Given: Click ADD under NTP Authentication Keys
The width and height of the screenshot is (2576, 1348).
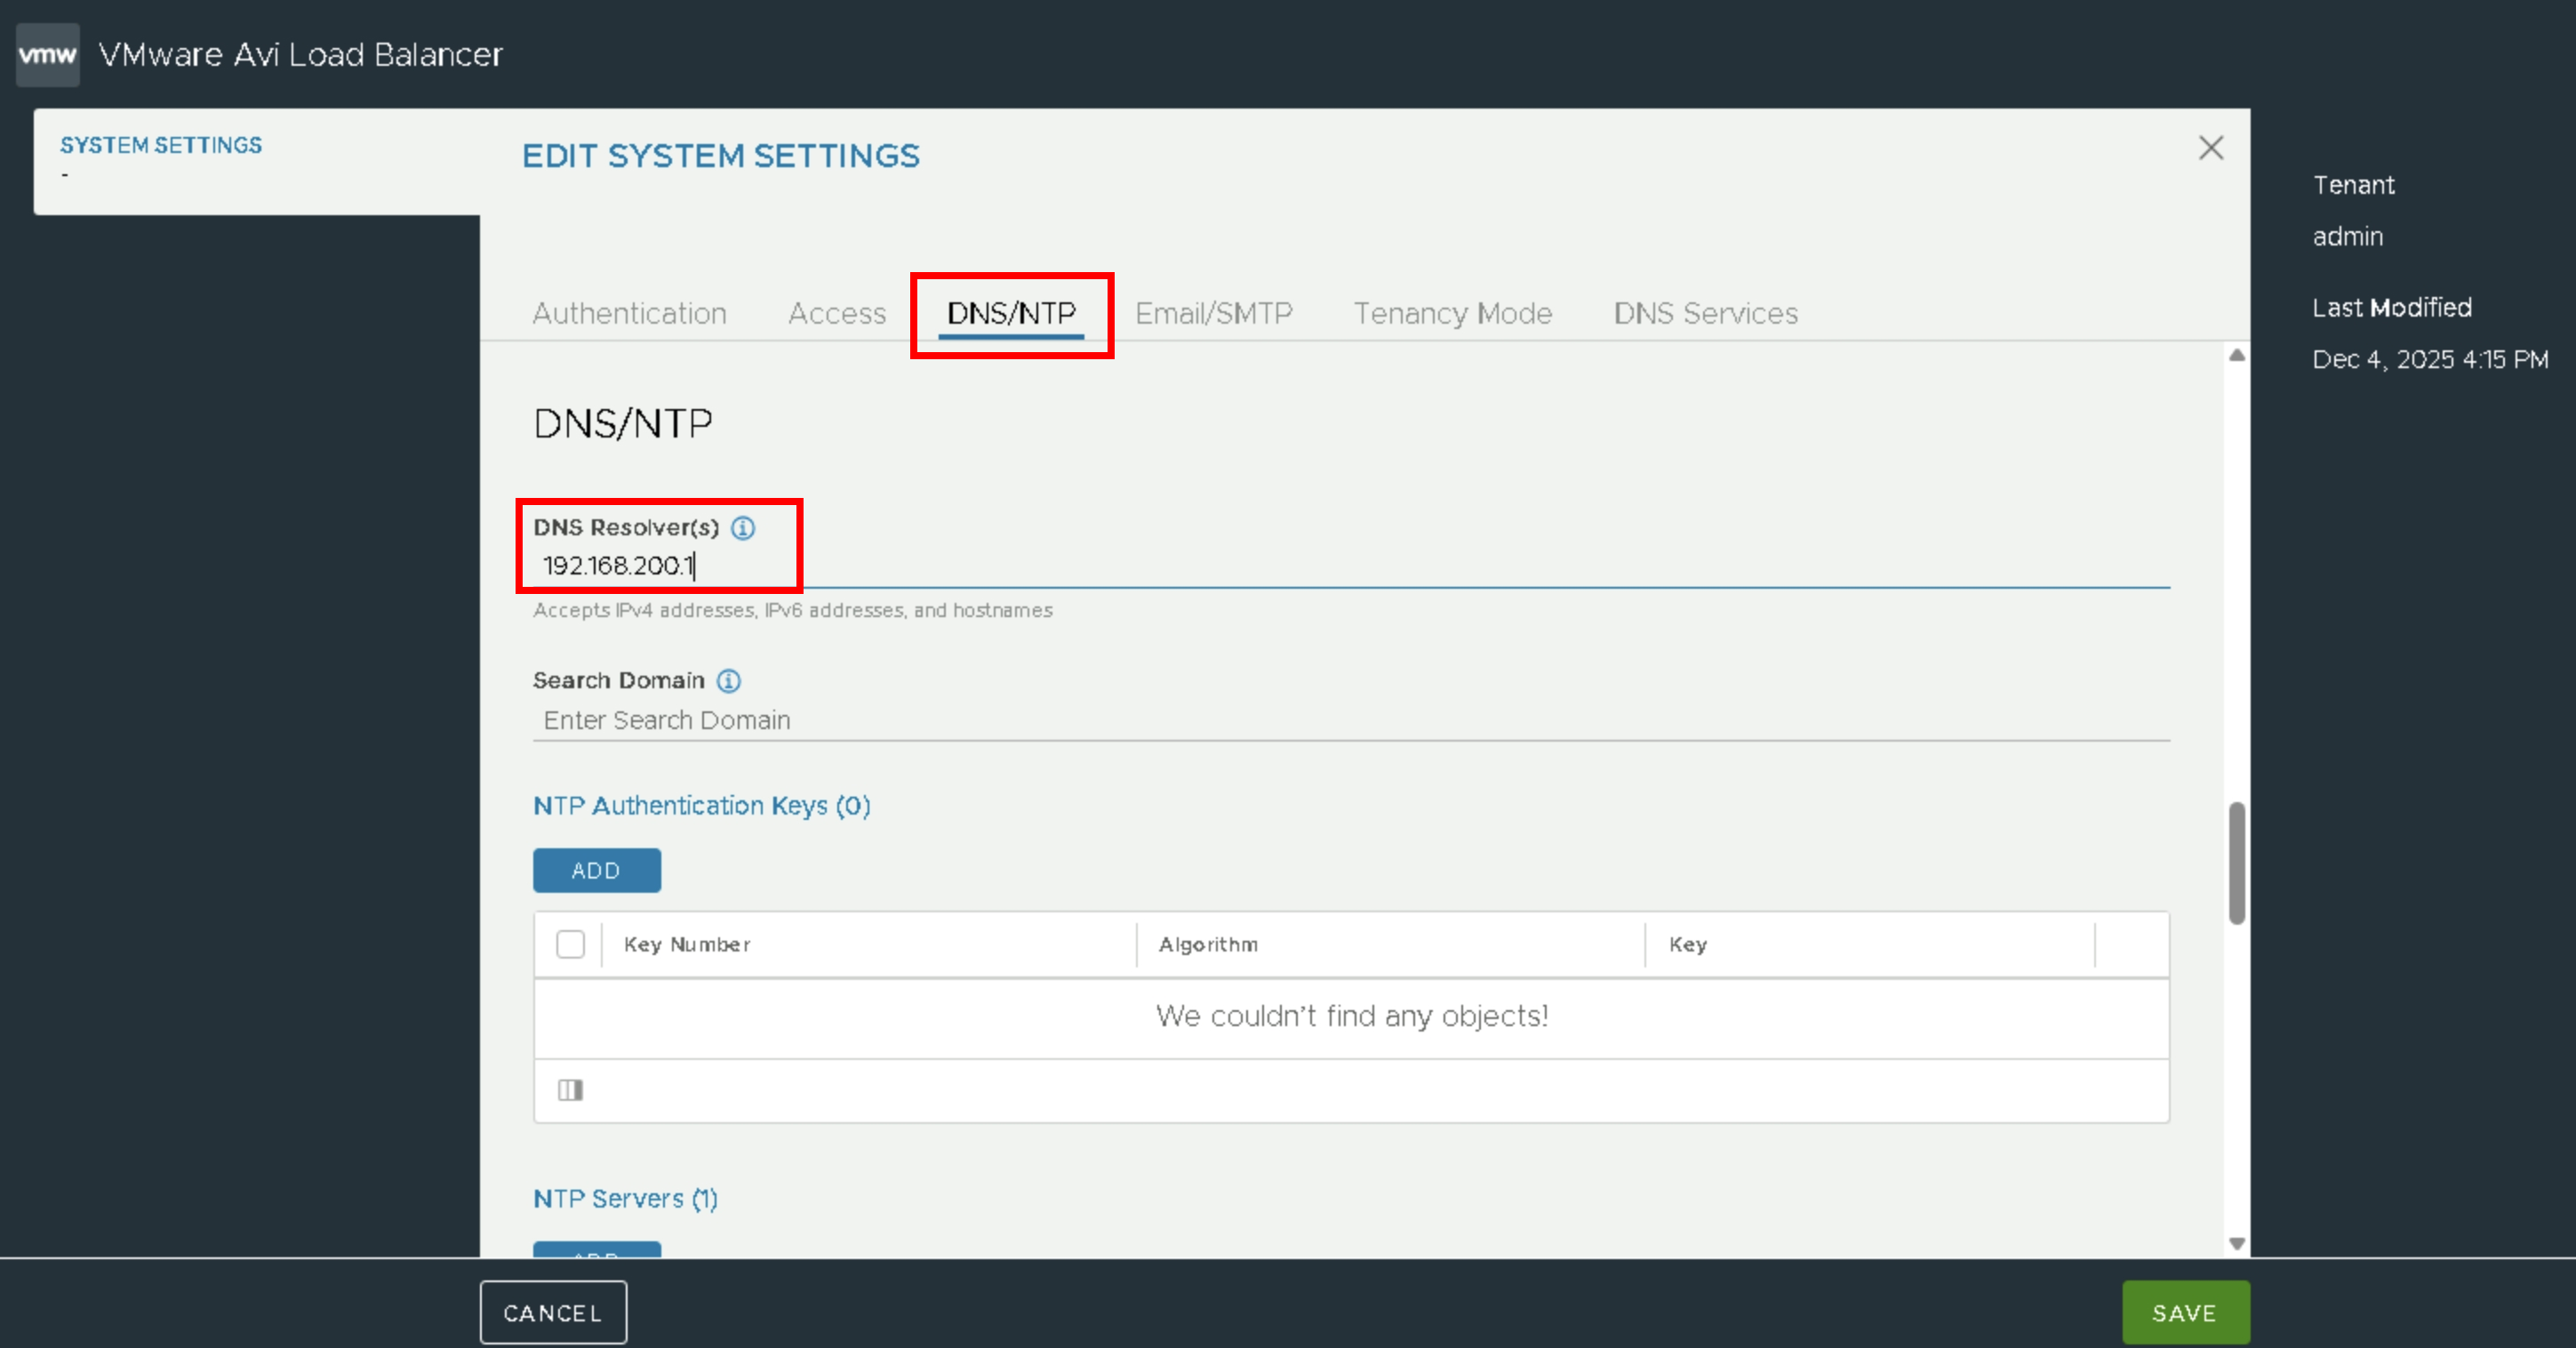Looking at the screenshot, I should click(597, 870).
